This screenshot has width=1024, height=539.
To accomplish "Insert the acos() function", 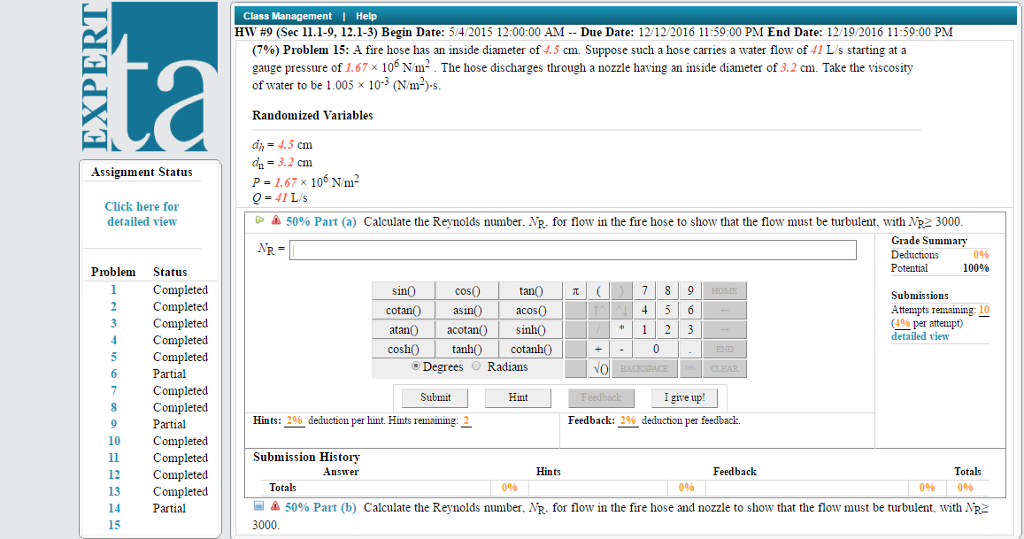I will (x=530, y=310).
